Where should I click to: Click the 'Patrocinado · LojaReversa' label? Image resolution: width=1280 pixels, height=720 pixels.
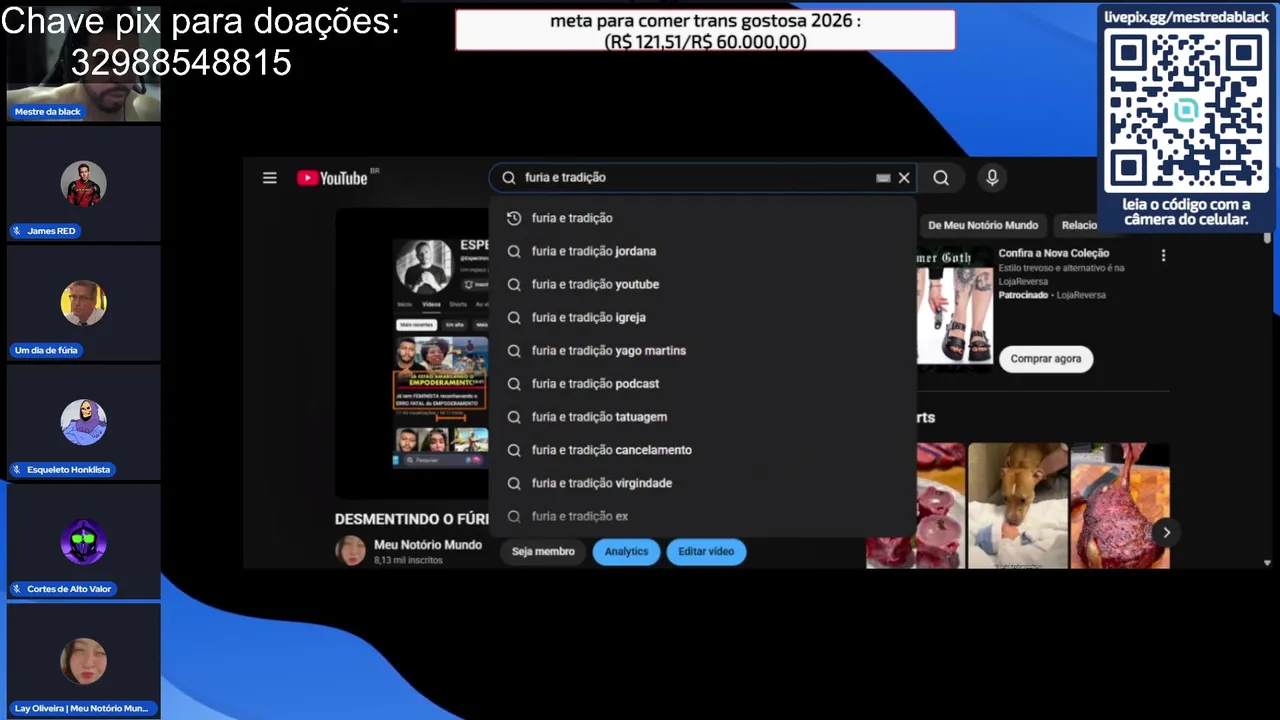pos(1051,295)
